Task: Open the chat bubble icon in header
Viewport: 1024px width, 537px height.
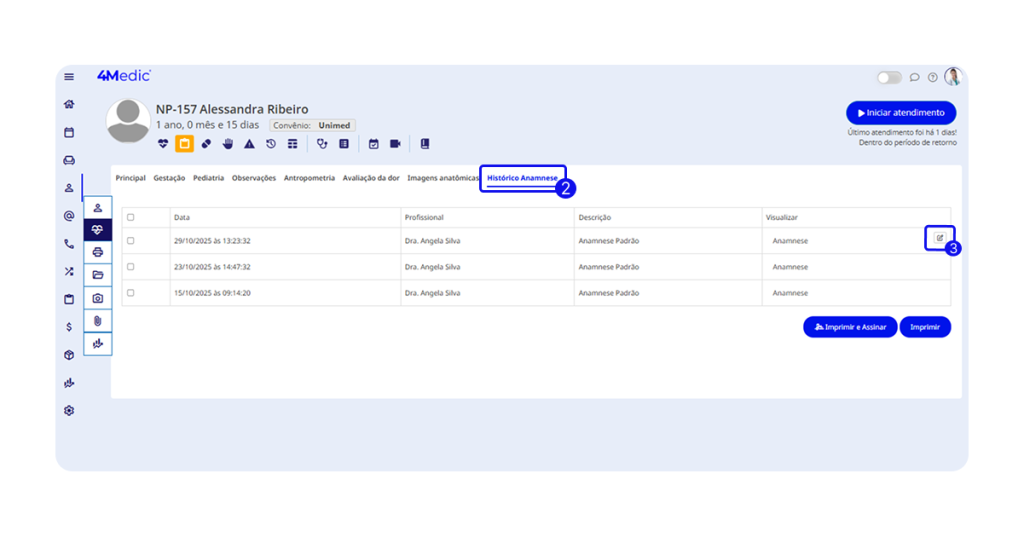Action: (914, 77)
